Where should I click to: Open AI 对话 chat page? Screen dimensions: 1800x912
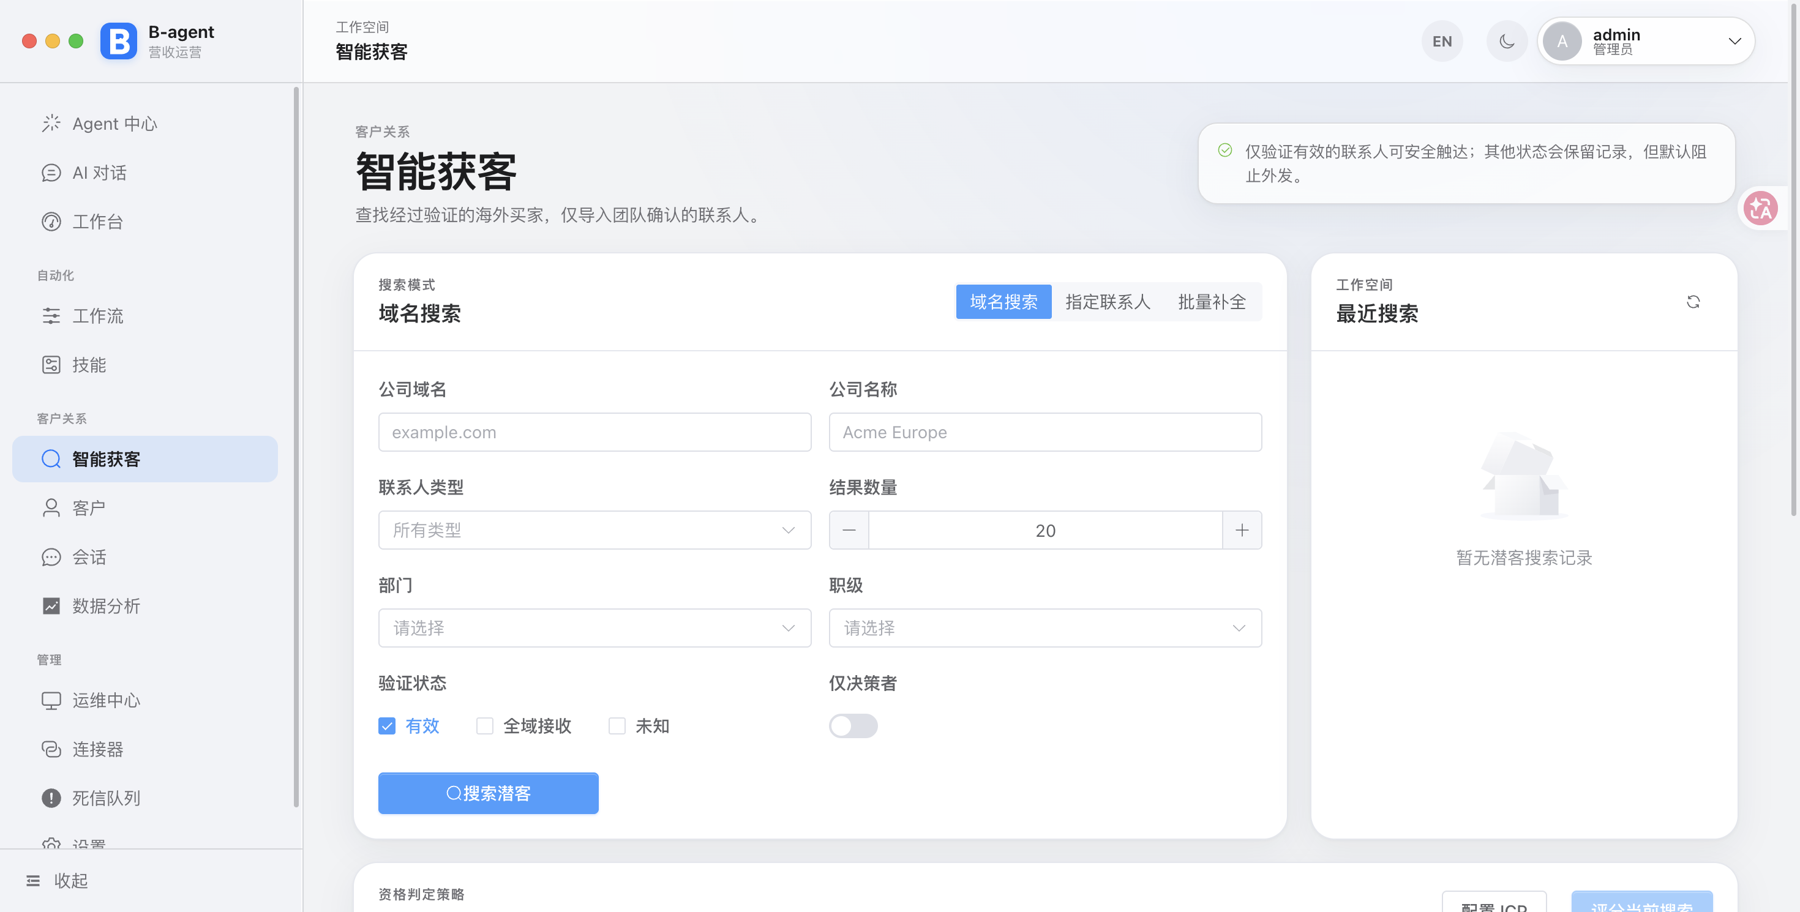145,173
